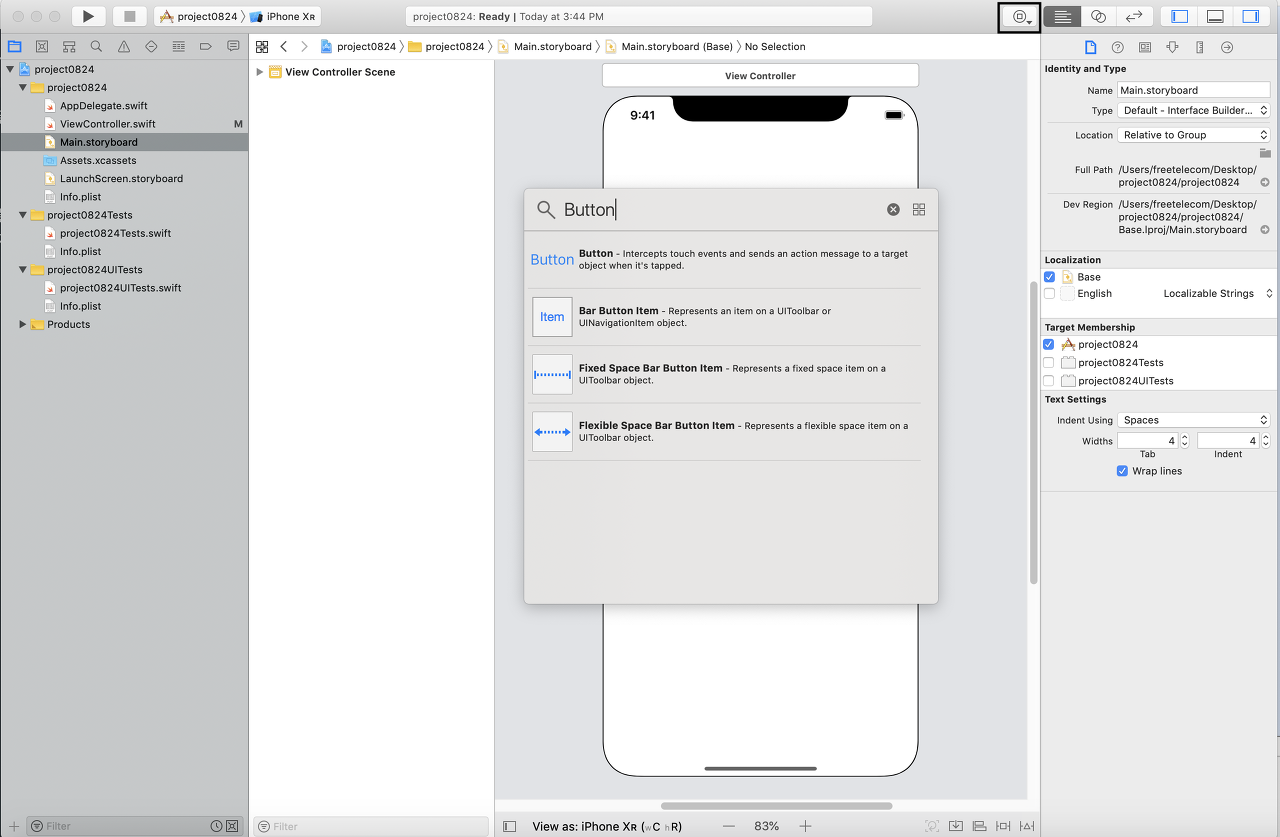
Task: Show the Attributes inspector
Action: coord(1172,47)
